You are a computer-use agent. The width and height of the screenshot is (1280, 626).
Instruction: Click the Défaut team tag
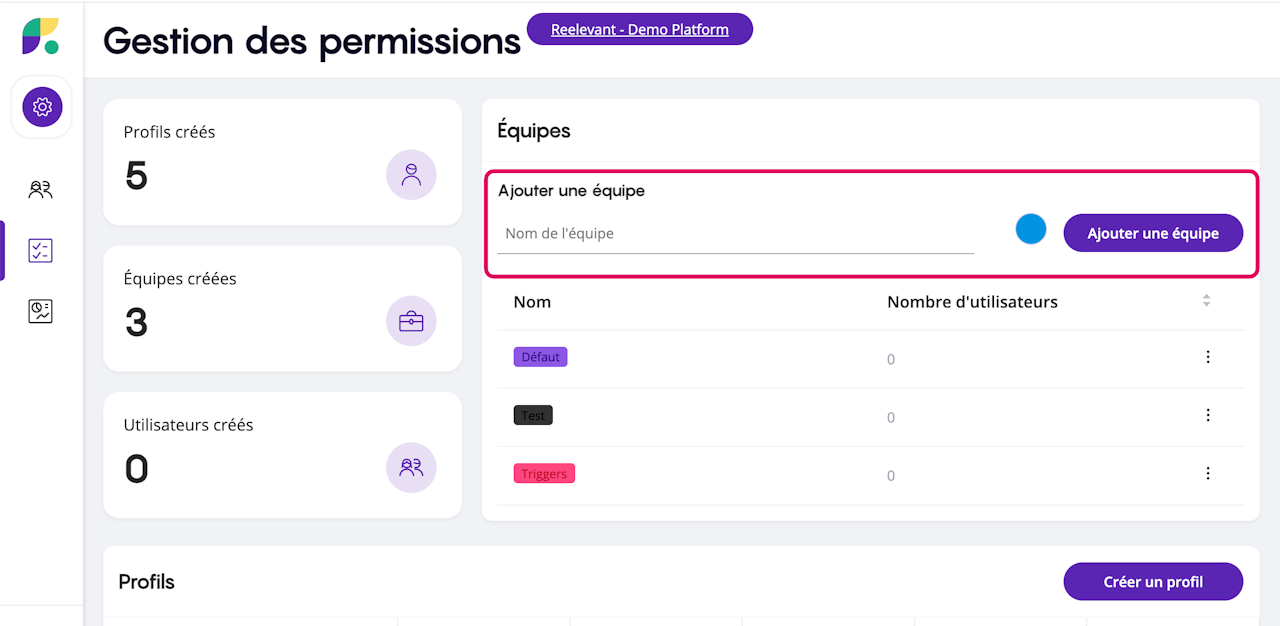pyautogui.click(x=540, y=357)
